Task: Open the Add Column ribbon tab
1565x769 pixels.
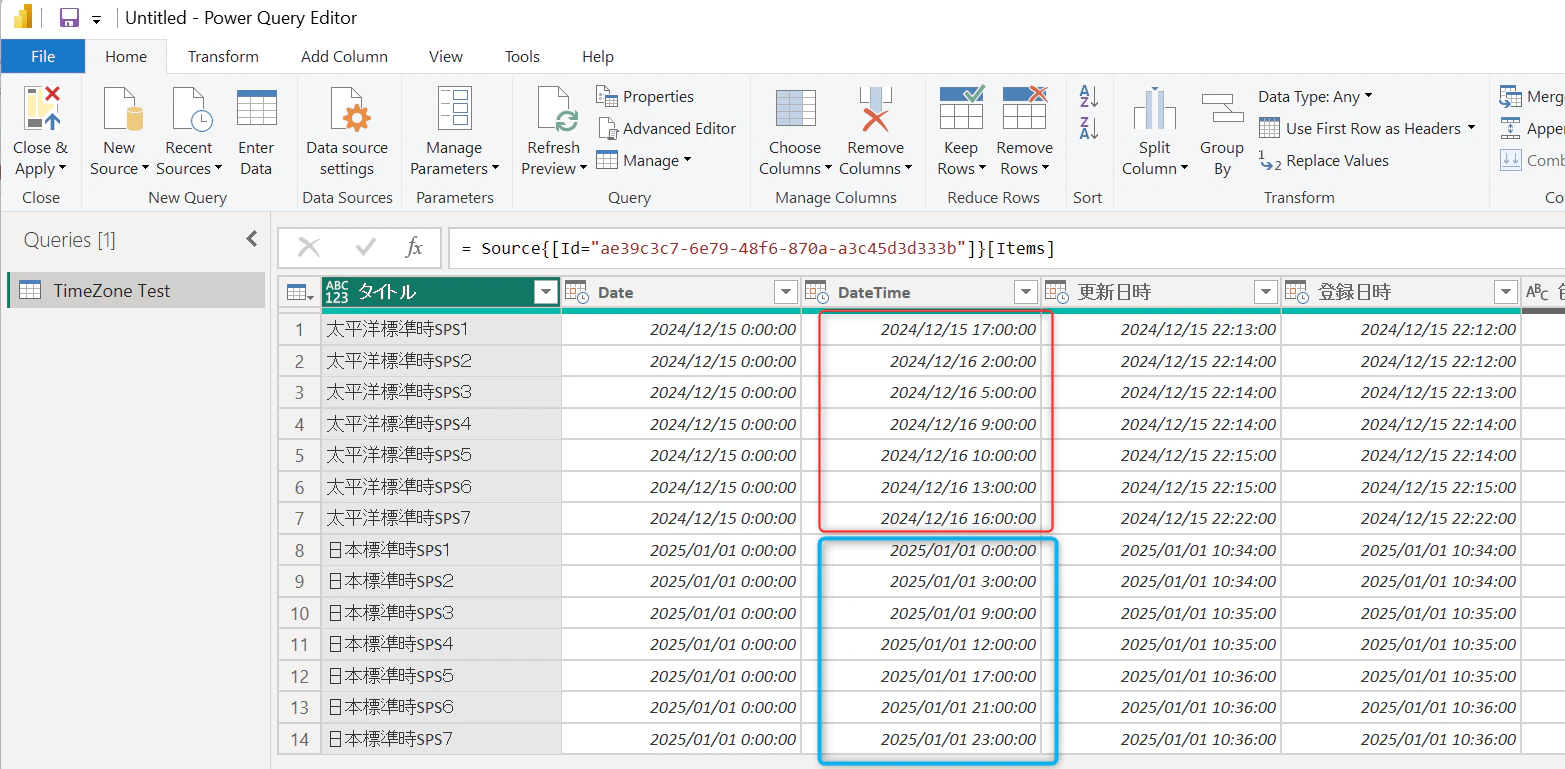Action: [x=344, y=56]
